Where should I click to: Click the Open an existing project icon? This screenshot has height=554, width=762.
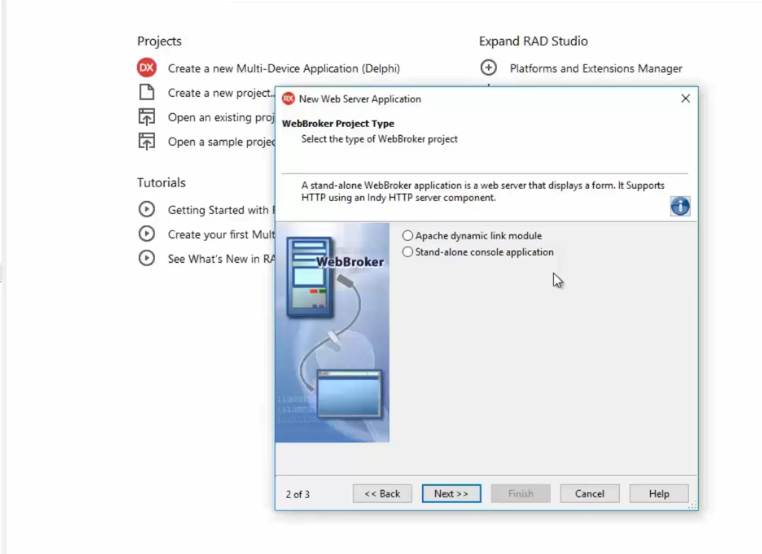tap(146, 117)
